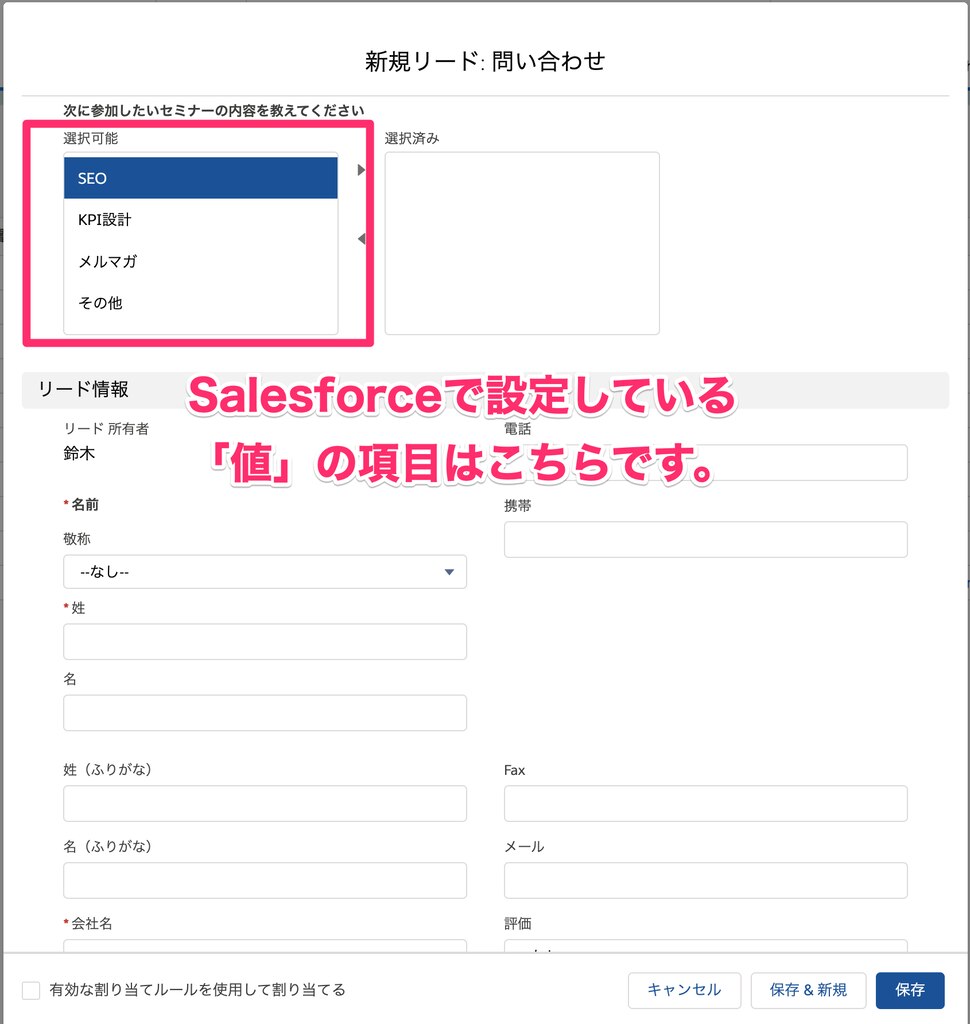
Task: Click the 携帯 input field
Action: coord(705,539)
